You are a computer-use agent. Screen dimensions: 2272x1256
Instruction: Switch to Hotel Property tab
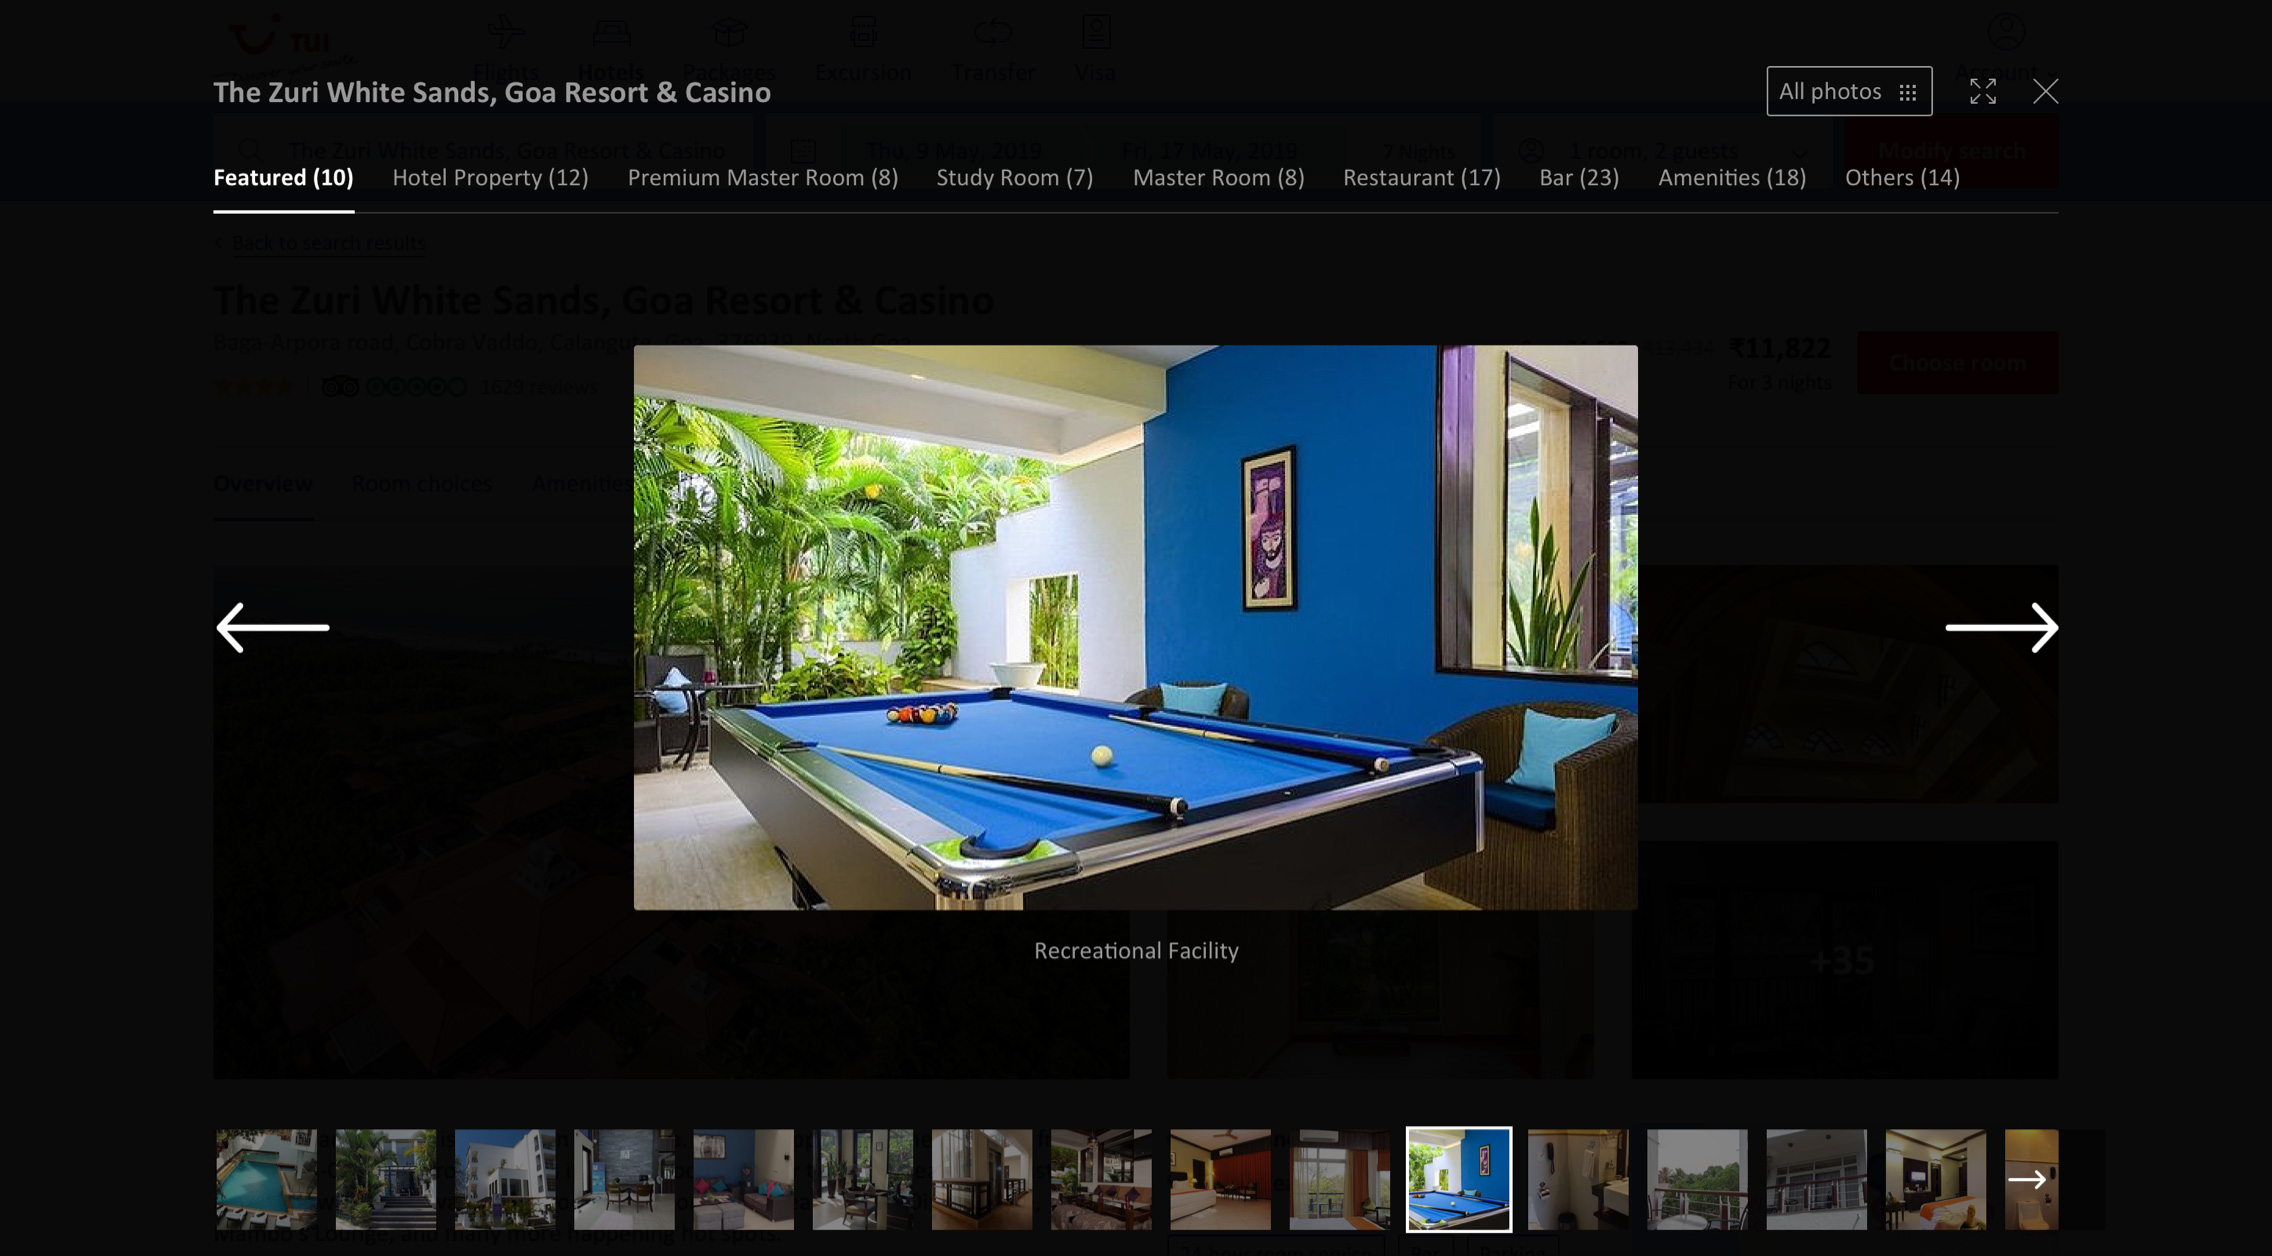pyautogui.click(x=490, y=178)
